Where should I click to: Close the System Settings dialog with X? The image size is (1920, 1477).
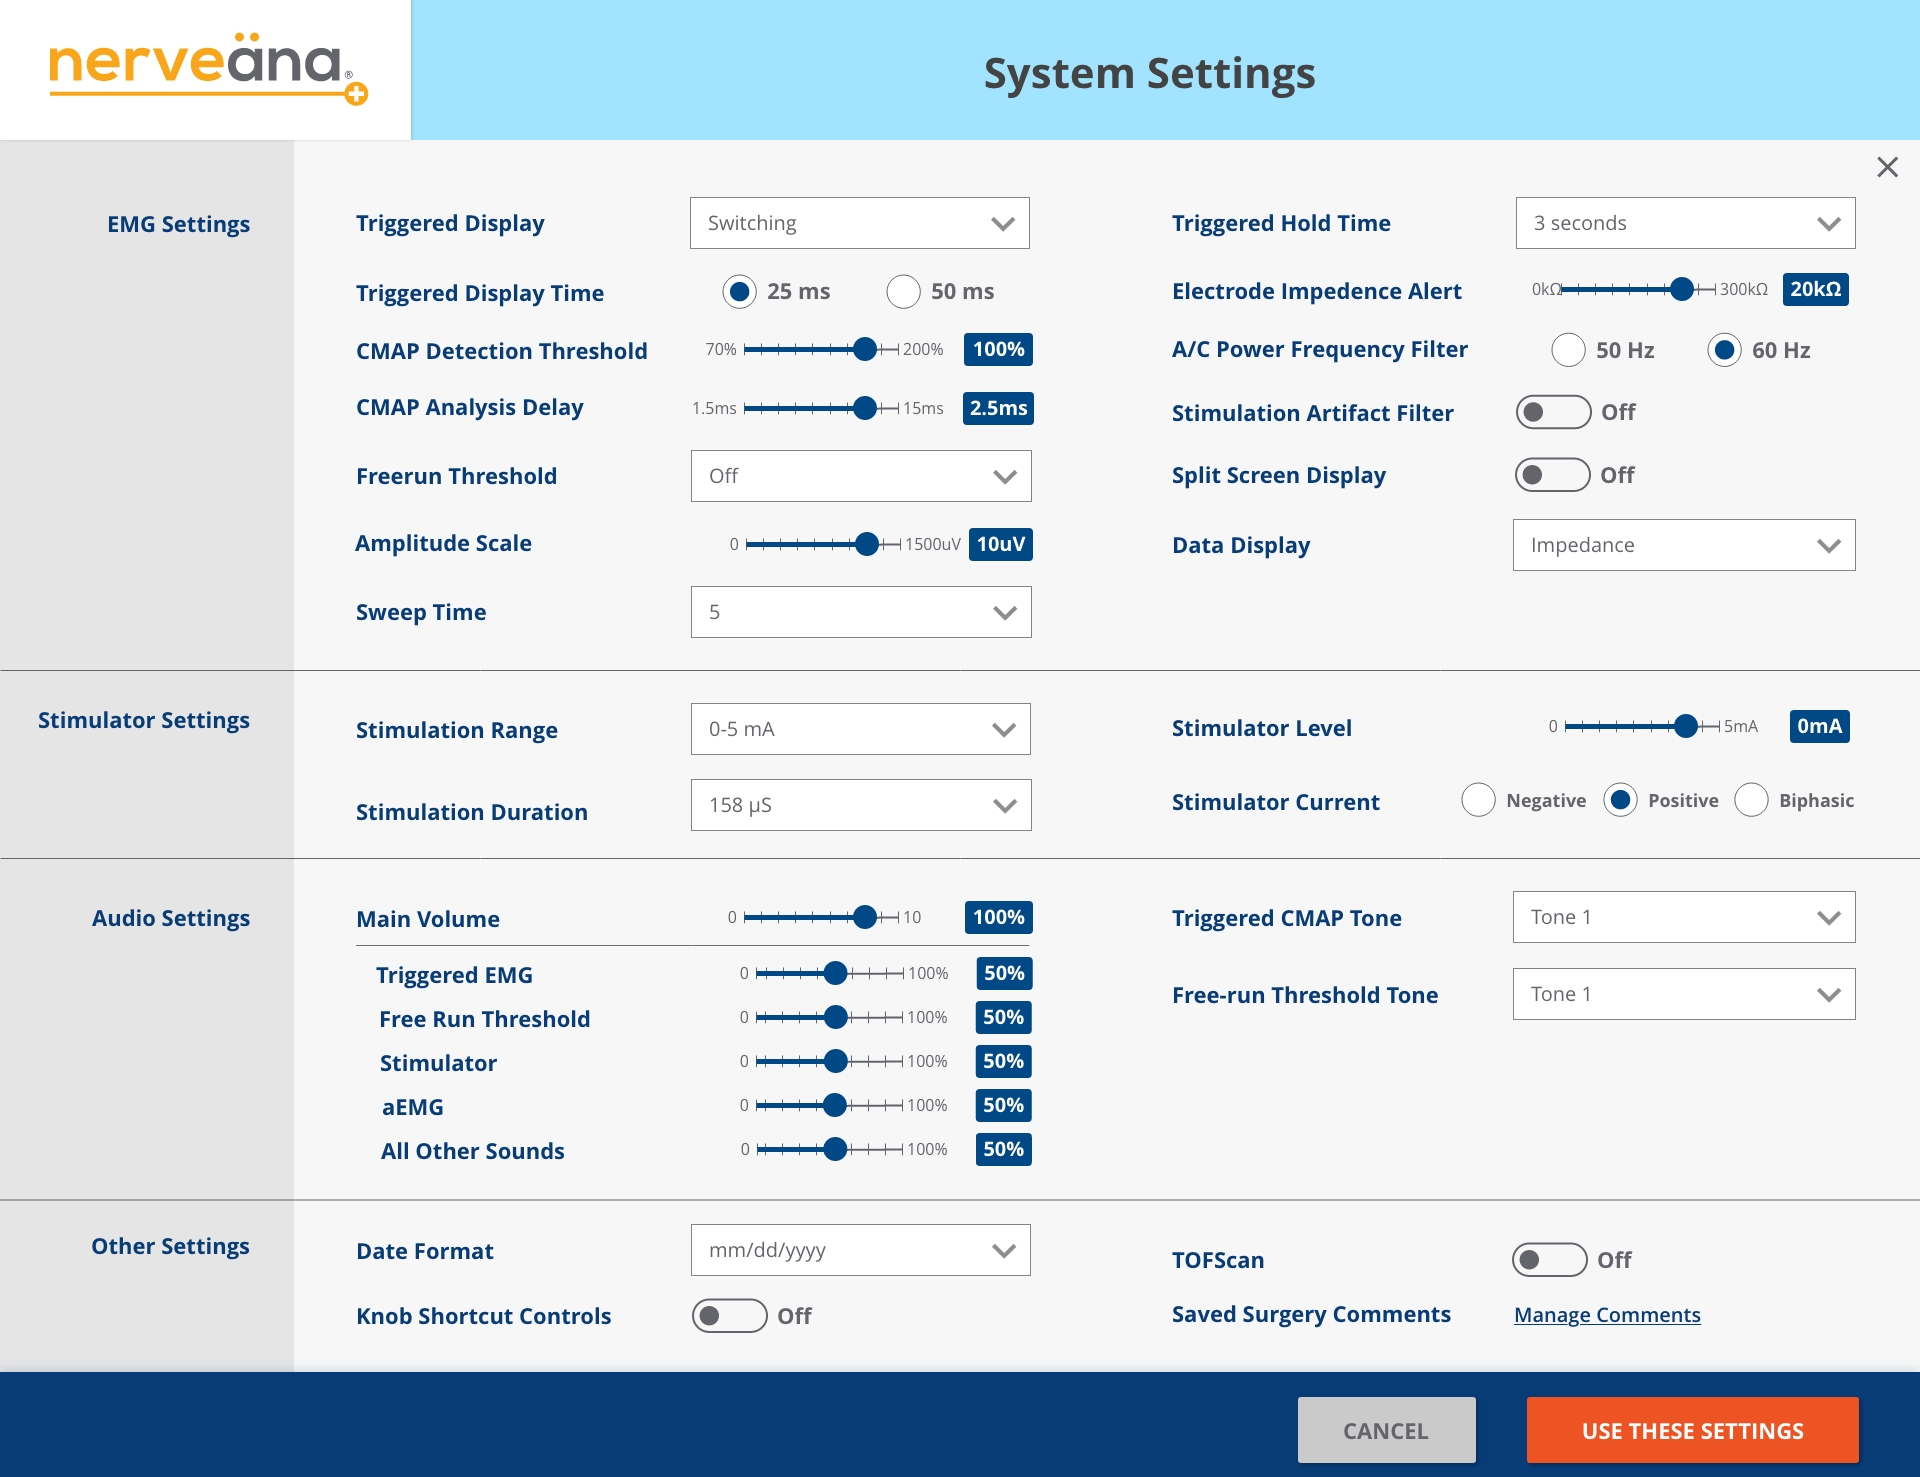tap(1887, 167)
